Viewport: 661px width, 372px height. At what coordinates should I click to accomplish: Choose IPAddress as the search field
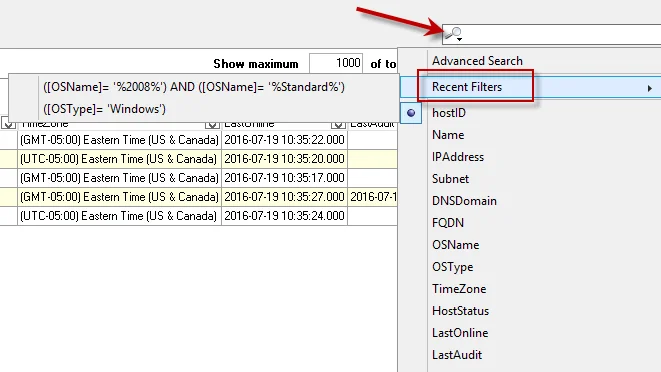[x=458, y=157]
